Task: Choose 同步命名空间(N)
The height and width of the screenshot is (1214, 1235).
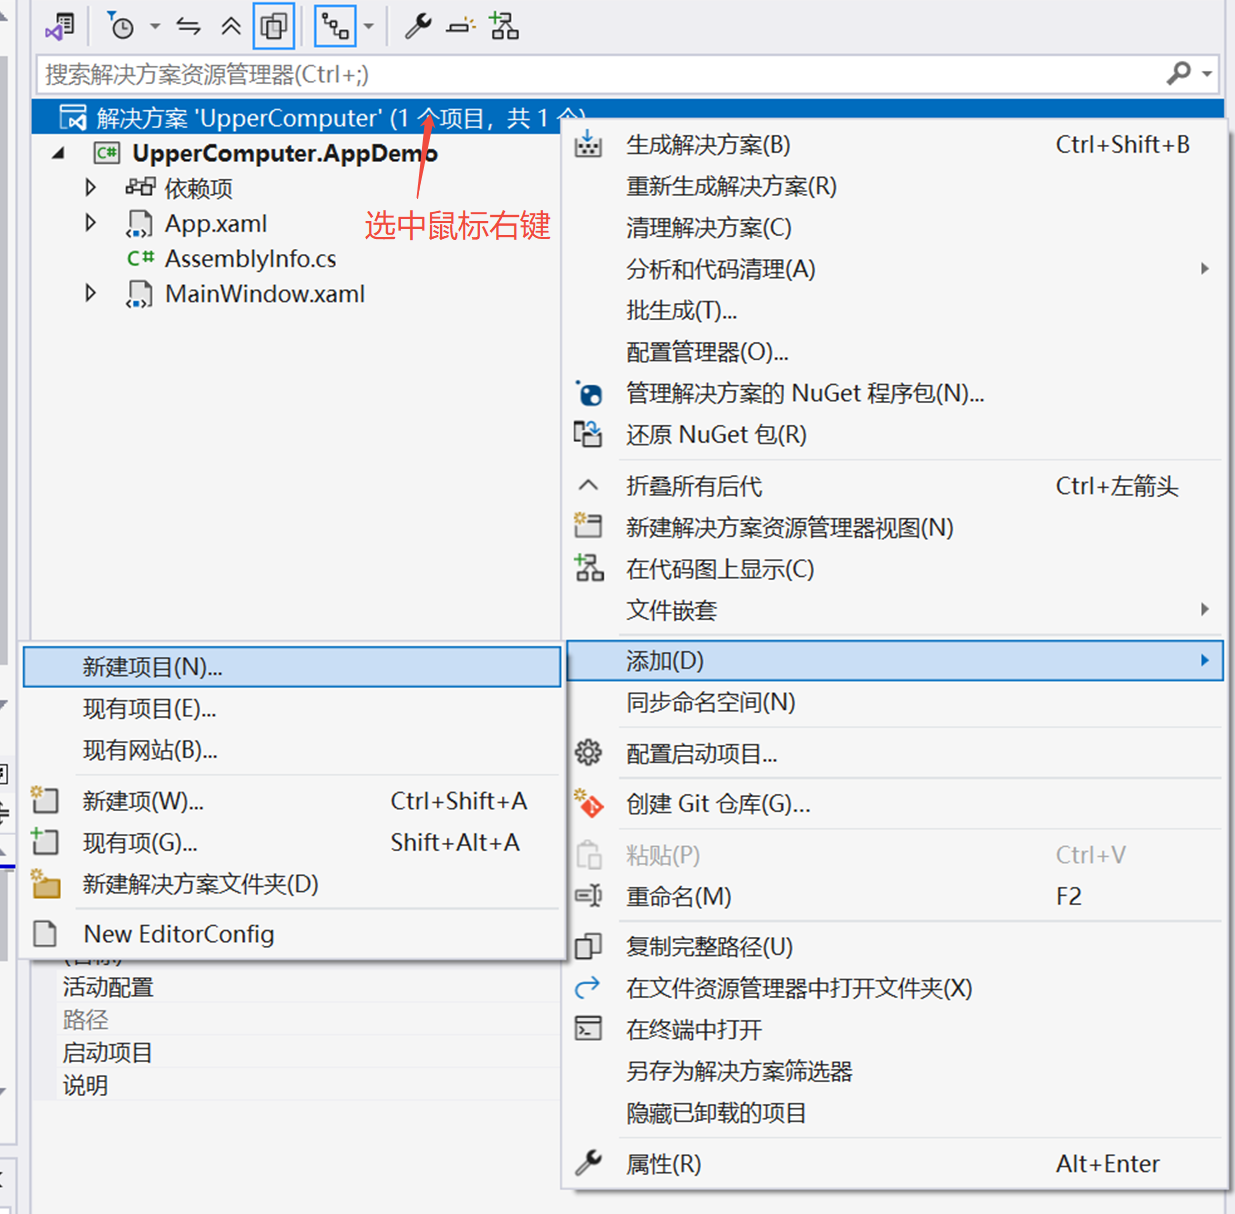Action: pos(895,703)
